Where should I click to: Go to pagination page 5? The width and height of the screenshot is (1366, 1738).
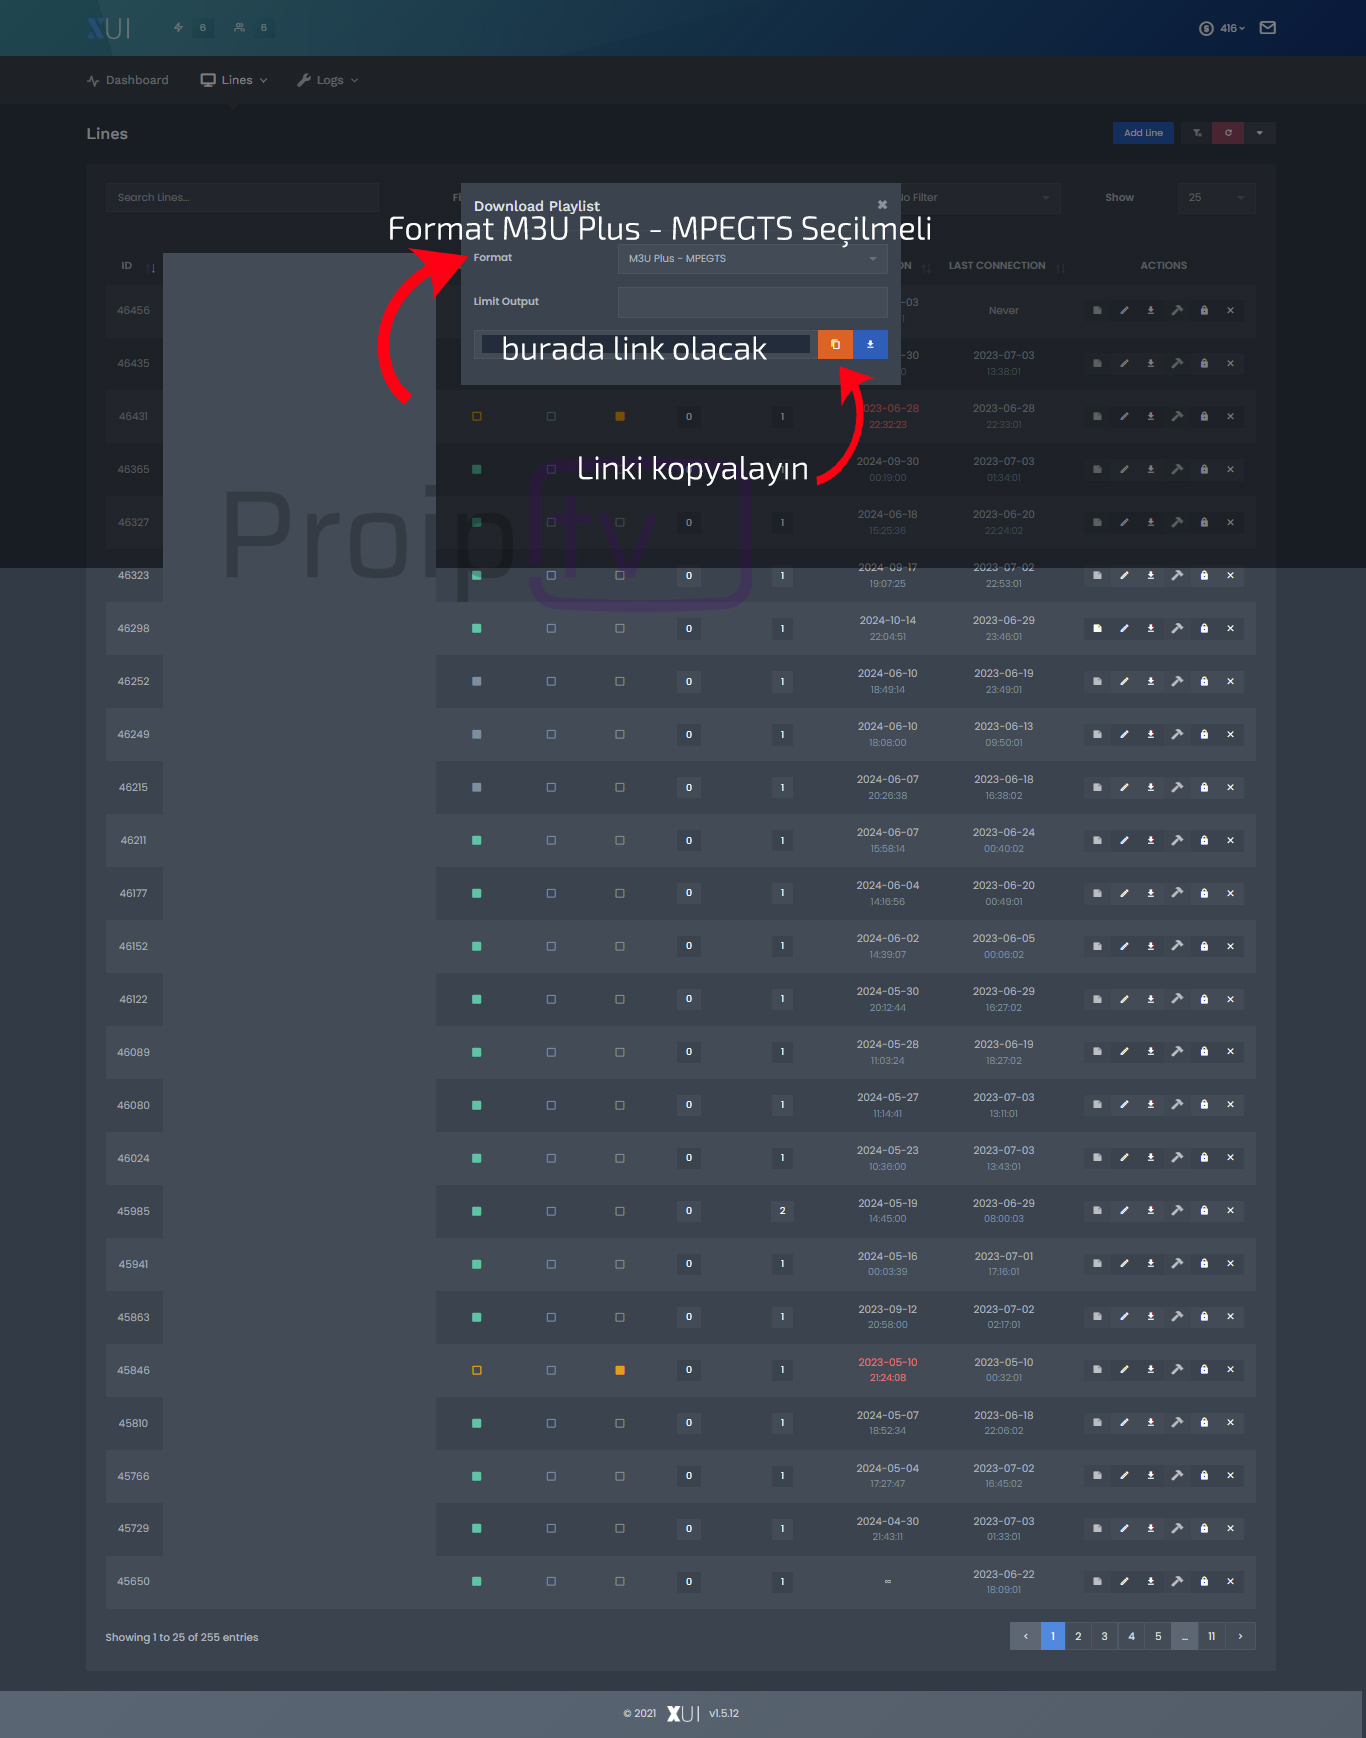coord(1158,1637)
